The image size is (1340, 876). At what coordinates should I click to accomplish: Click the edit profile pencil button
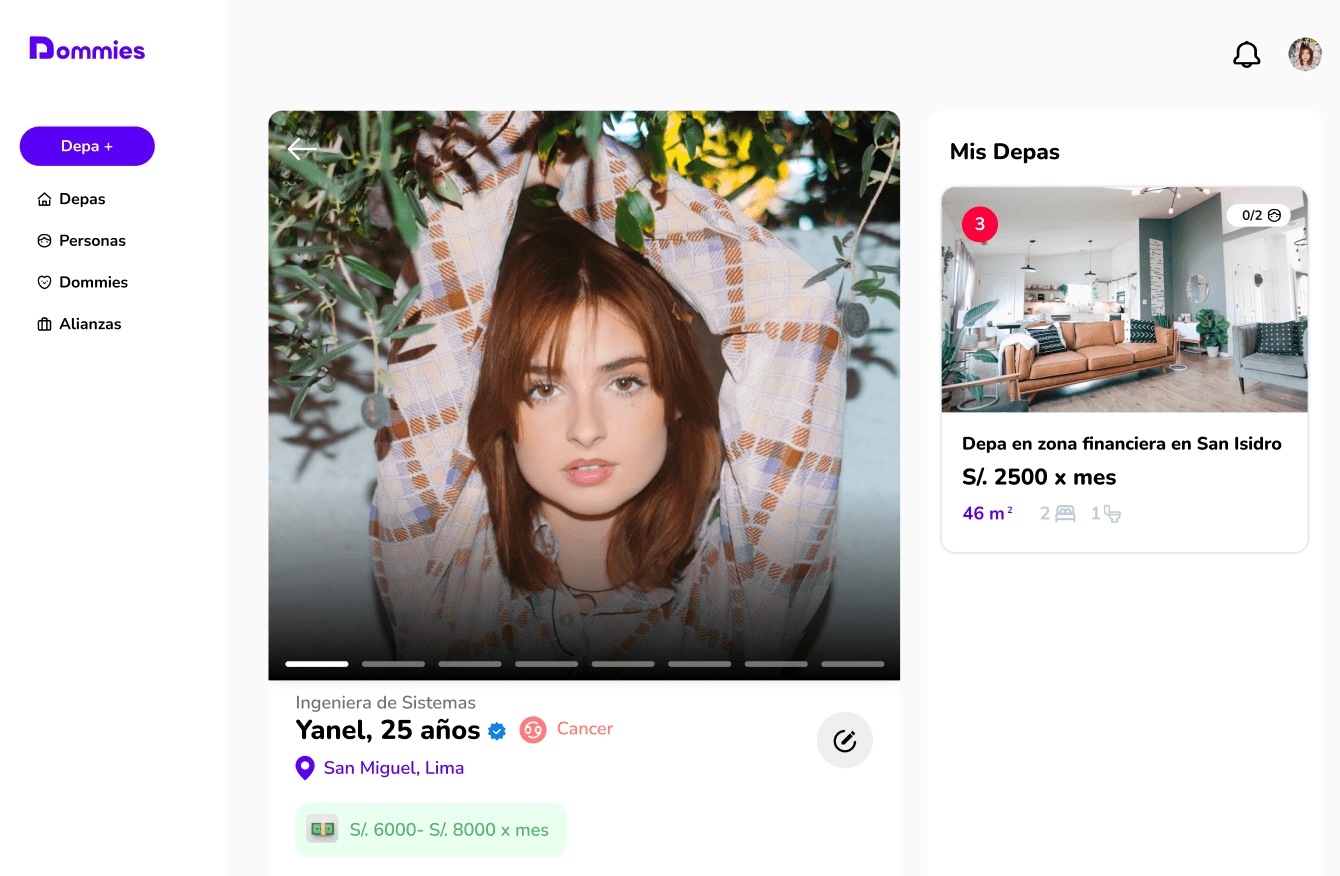845,740
